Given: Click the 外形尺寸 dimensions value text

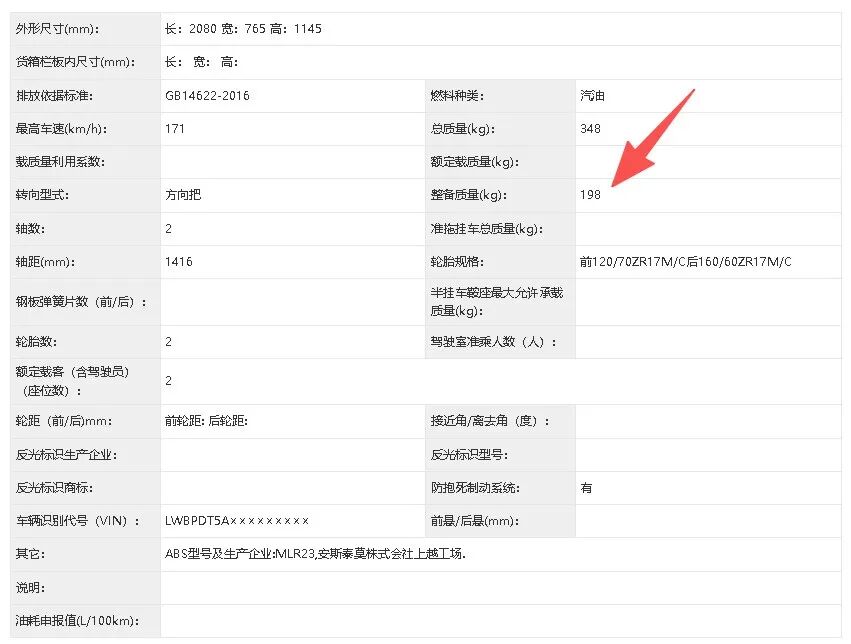Looking at the screenshot, I should point(243,29).
